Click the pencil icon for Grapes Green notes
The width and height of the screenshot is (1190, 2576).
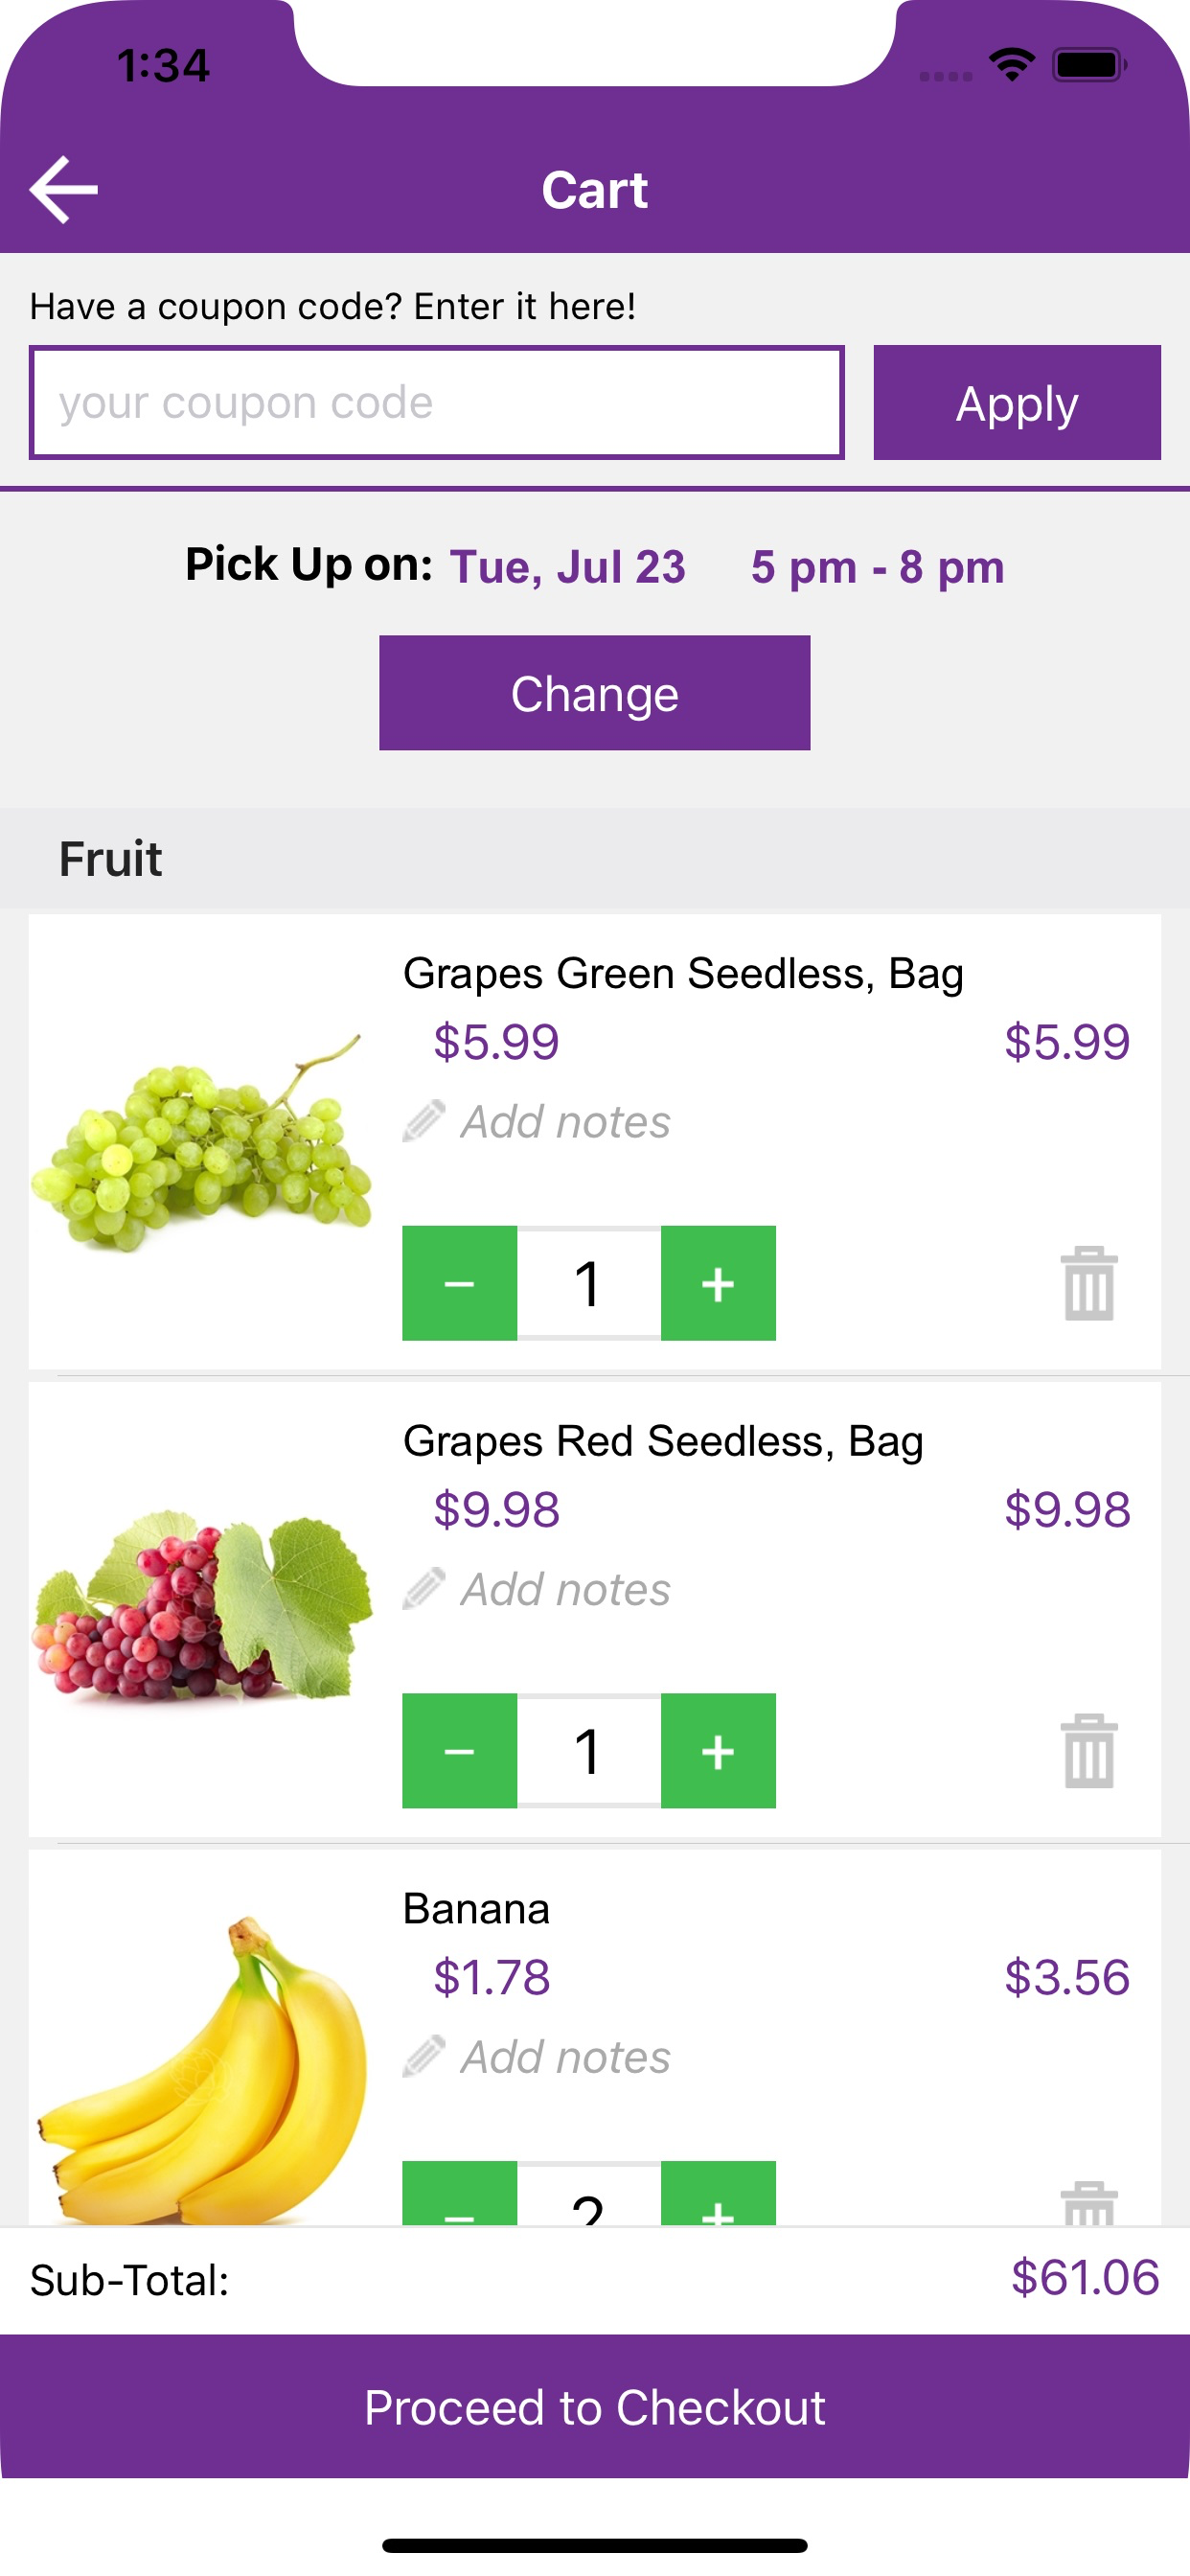click(424, 1121)
